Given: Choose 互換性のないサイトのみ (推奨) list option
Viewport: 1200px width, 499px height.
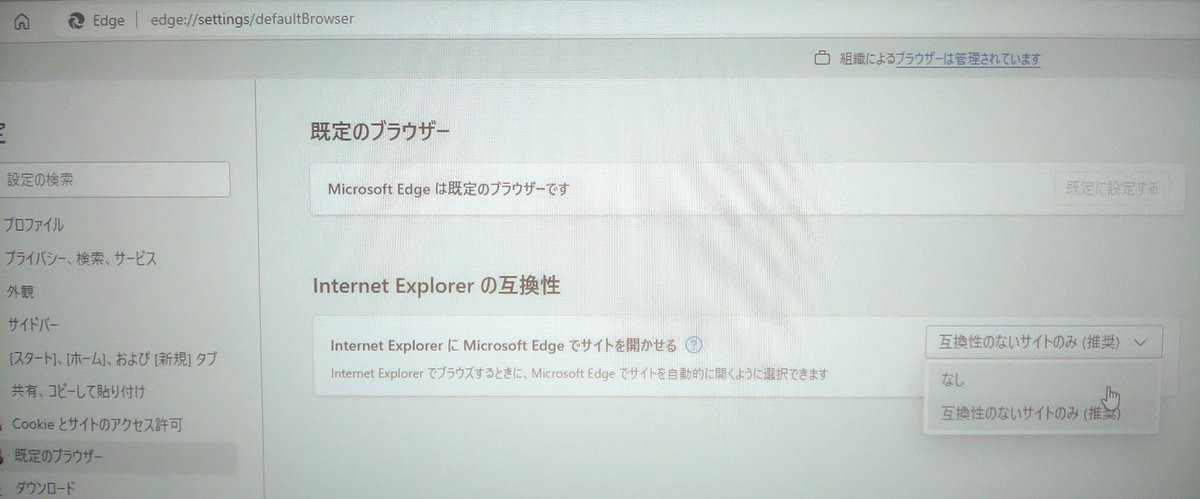Looking at the screenshot, I should (x=1044, y=413).
